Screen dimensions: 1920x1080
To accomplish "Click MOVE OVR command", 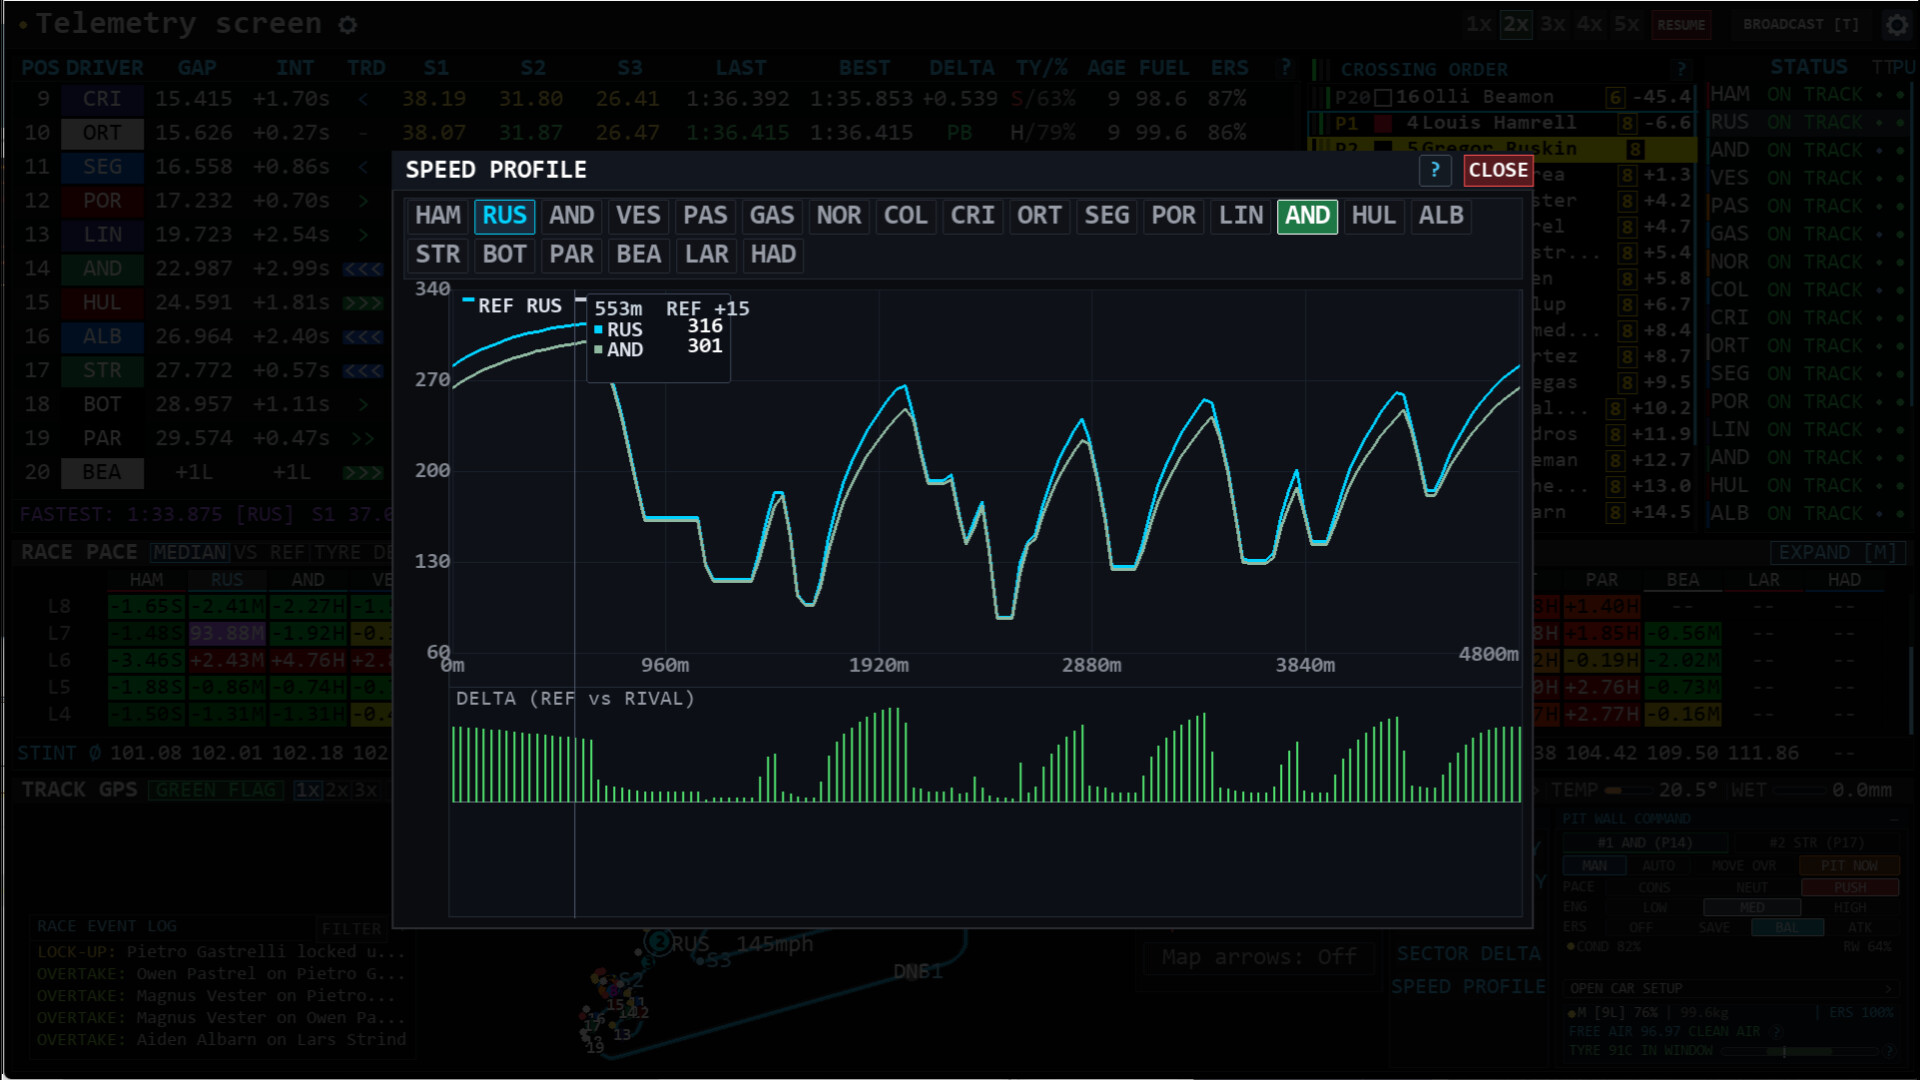I will click(1744, 866).
